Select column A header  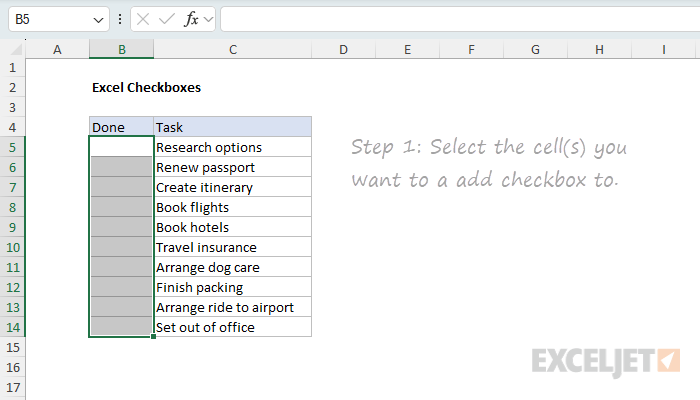click(x=57, y=50)
